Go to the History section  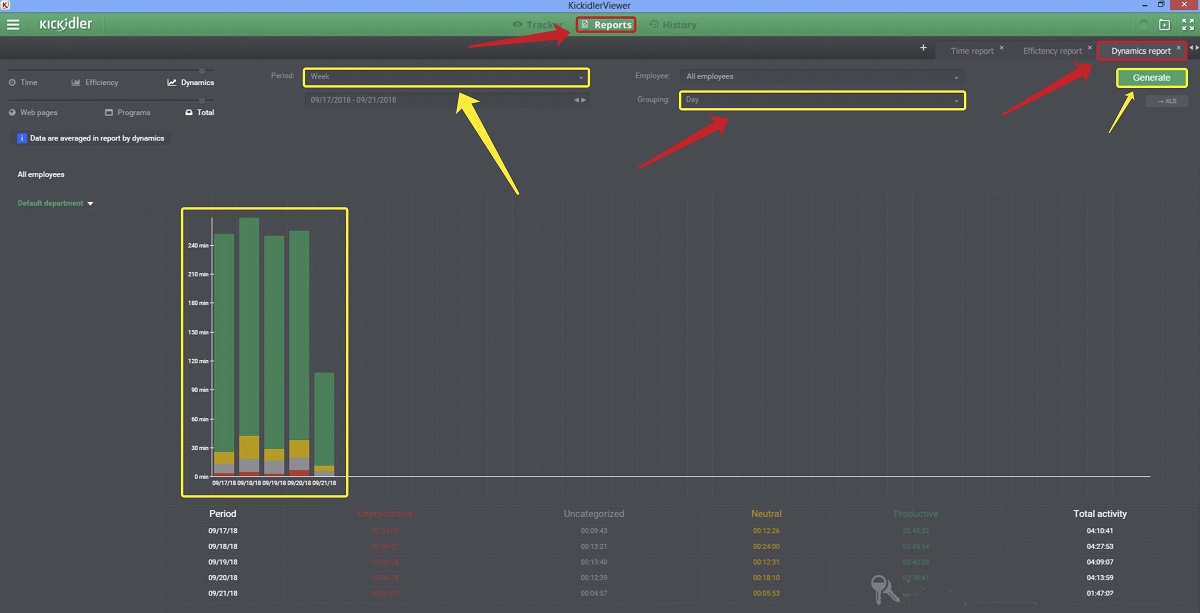coord(672,24)
